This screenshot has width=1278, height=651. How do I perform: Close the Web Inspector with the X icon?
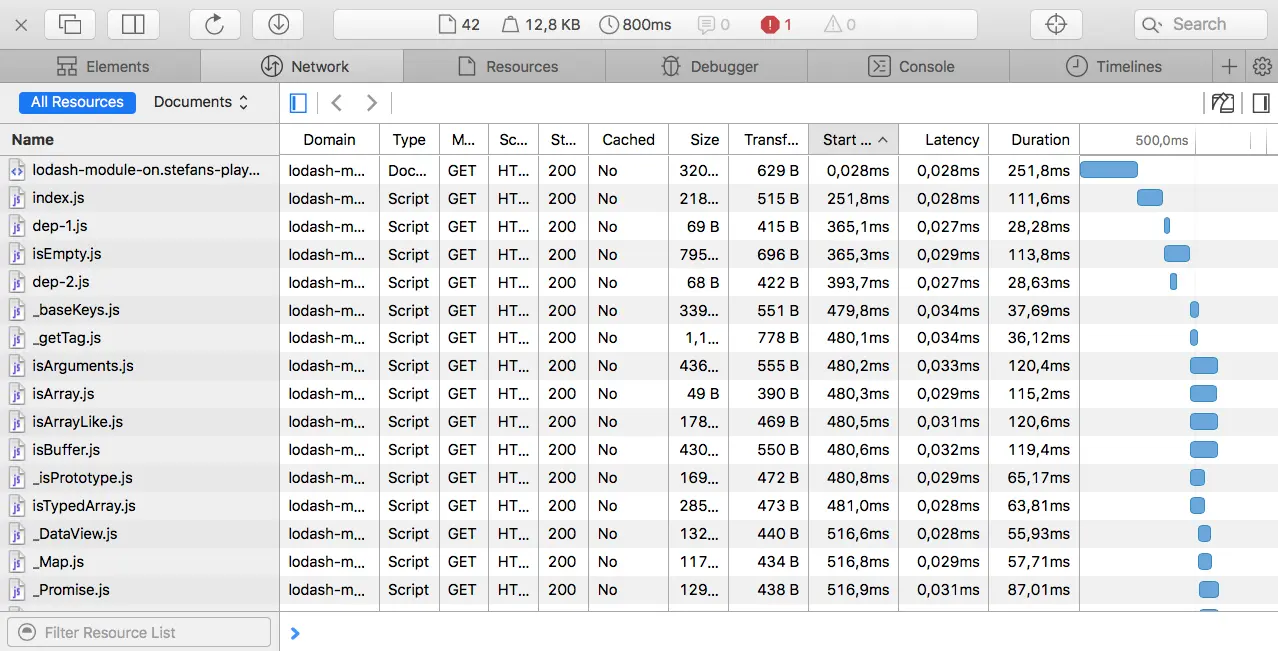point(21,24)
